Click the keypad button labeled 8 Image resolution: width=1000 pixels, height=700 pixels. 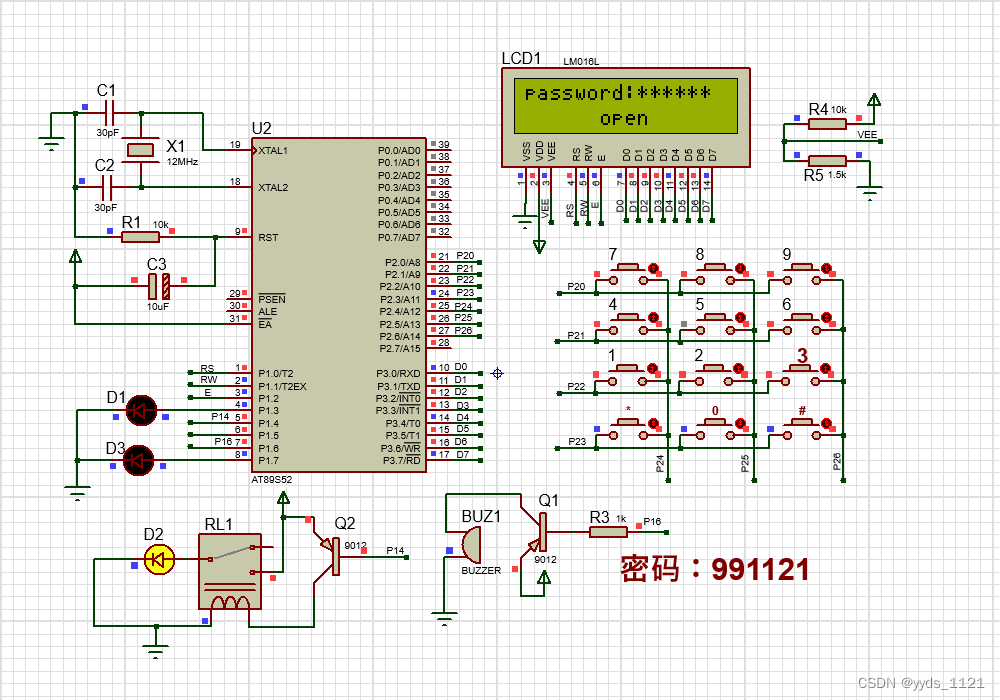(716, 273)
